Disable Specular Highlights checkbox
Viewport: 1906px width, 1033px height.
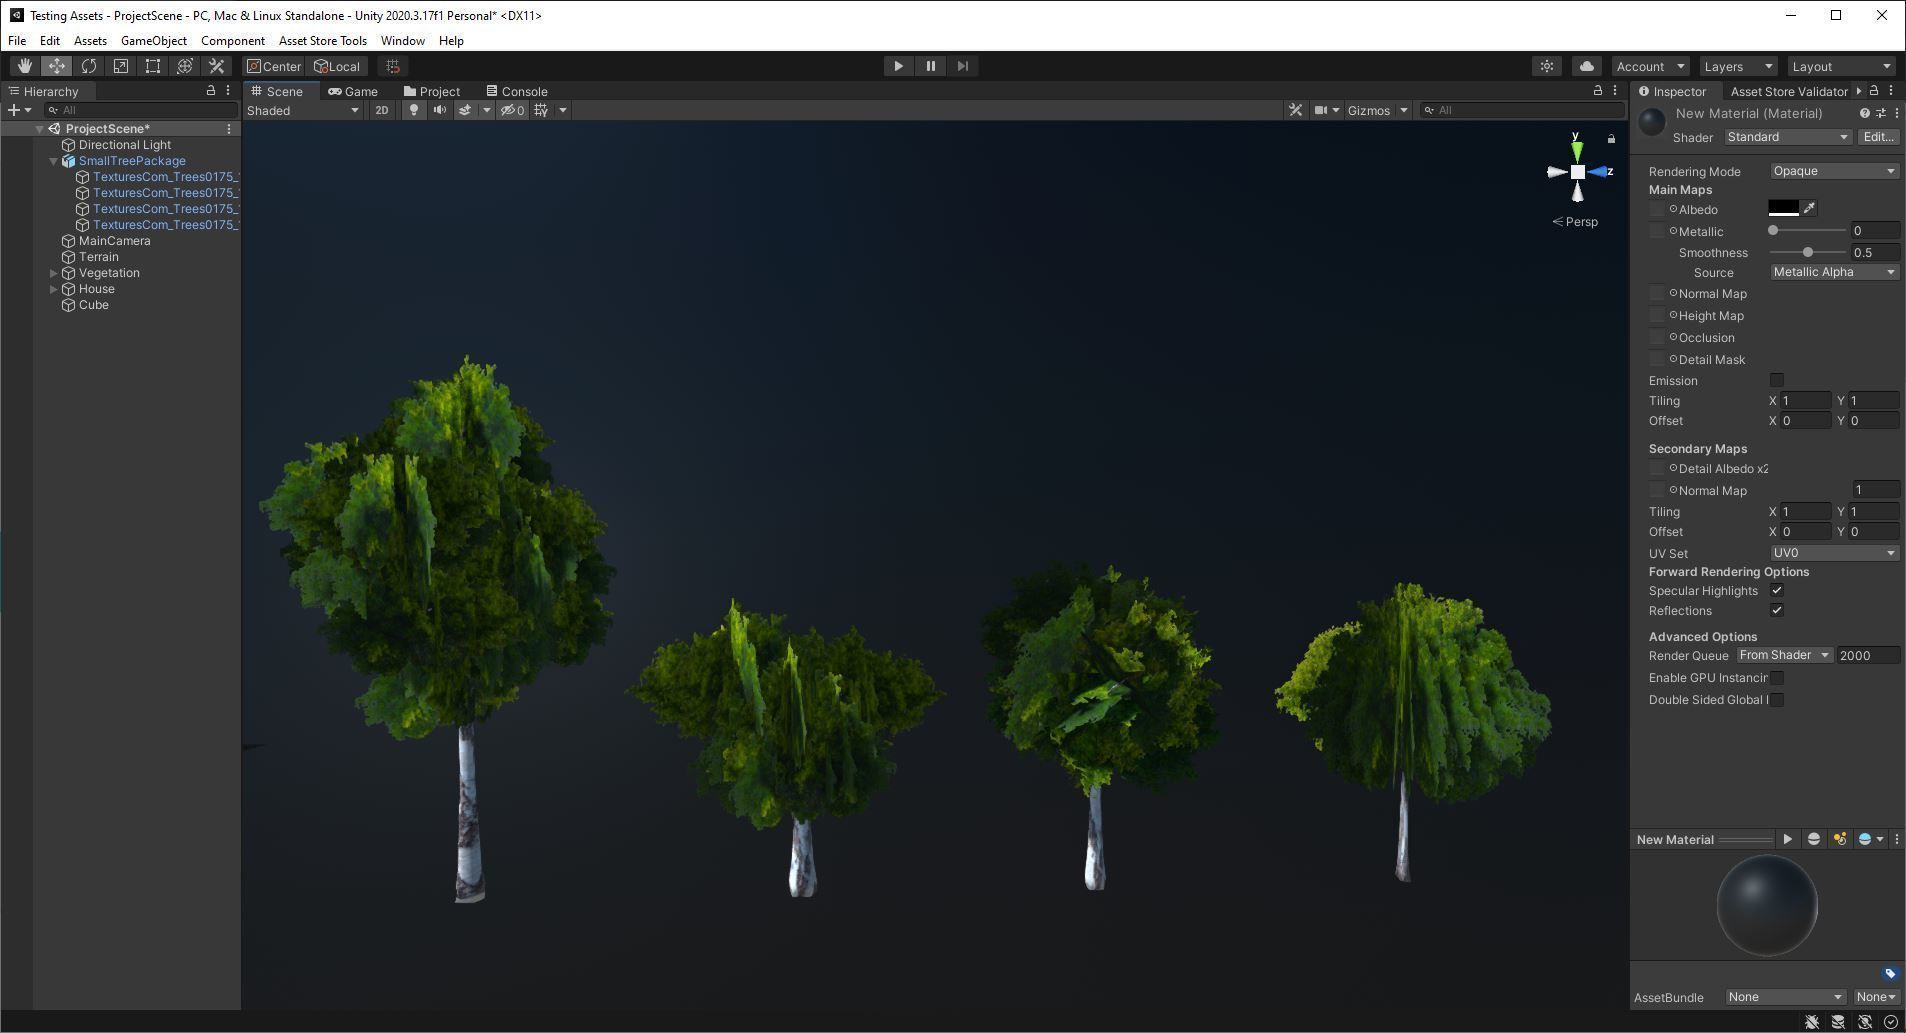point(1777,591)
